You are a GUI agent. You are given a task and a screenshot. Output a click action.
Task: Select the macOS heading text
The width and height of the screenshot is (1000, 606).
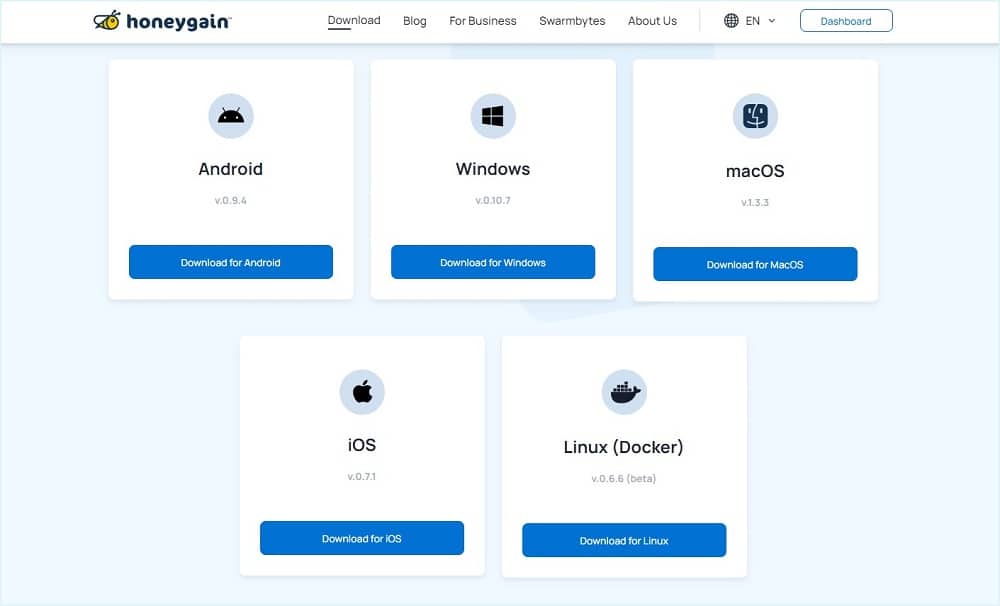pos(755,171)
